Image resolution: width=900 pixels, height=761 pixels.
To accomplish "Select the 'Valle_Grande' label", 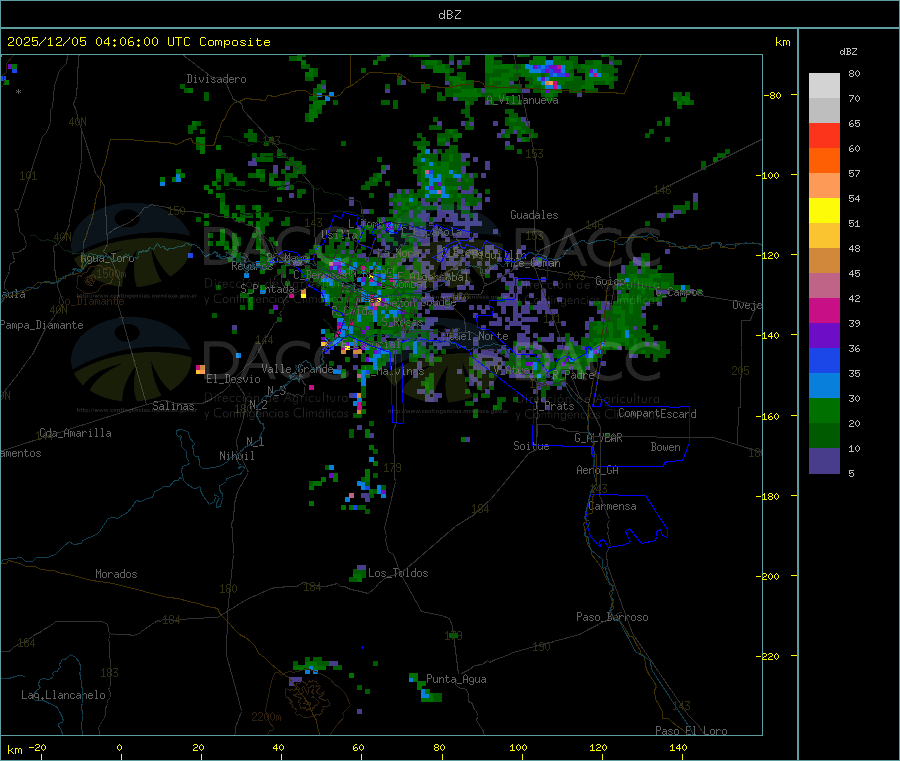I will (297, 369).
